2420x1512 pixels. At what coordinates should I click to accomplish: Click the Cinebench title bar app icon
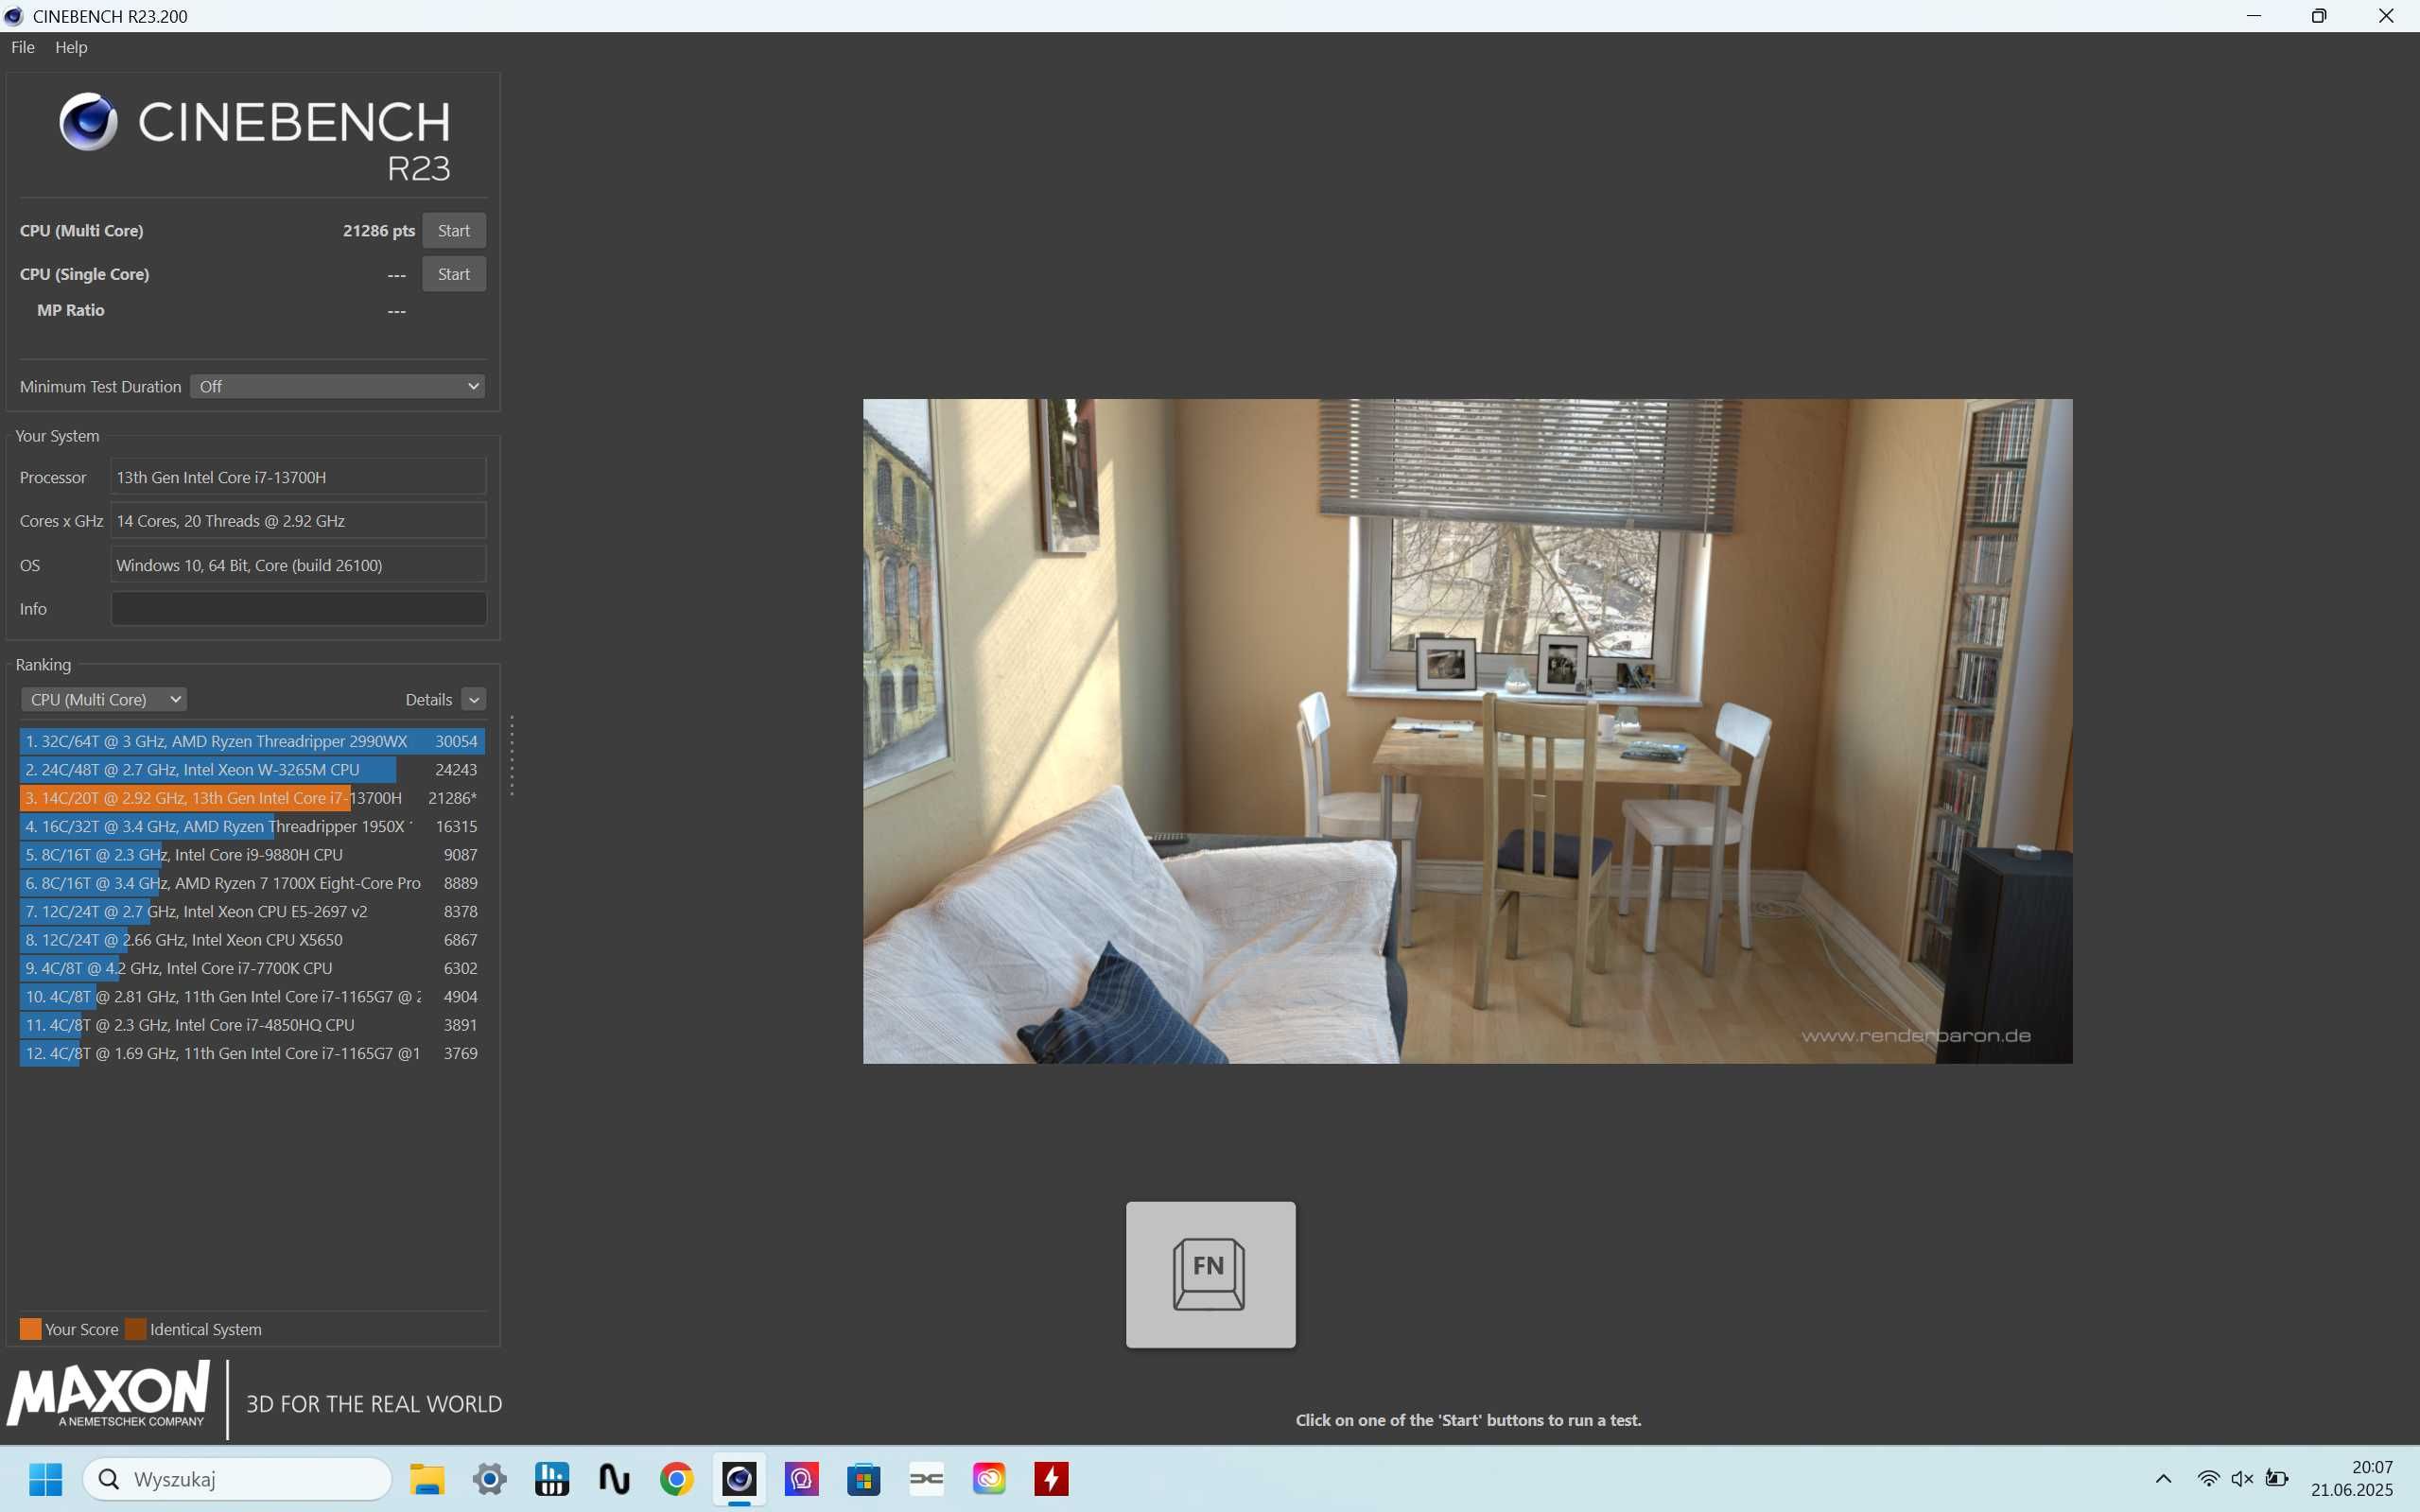14,16
